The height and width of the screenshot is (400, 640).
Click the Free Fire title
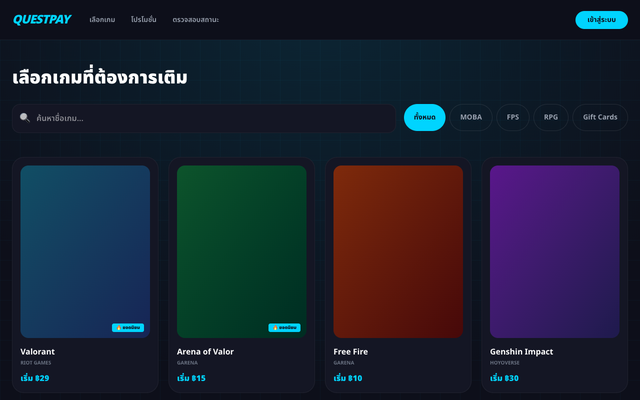pos(351,351)
